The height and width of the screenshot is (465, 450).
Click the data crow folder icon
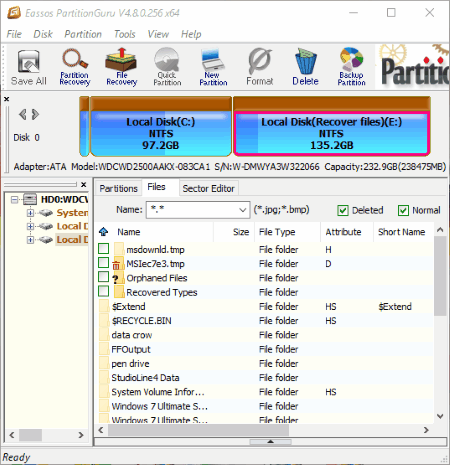[104, 335]
